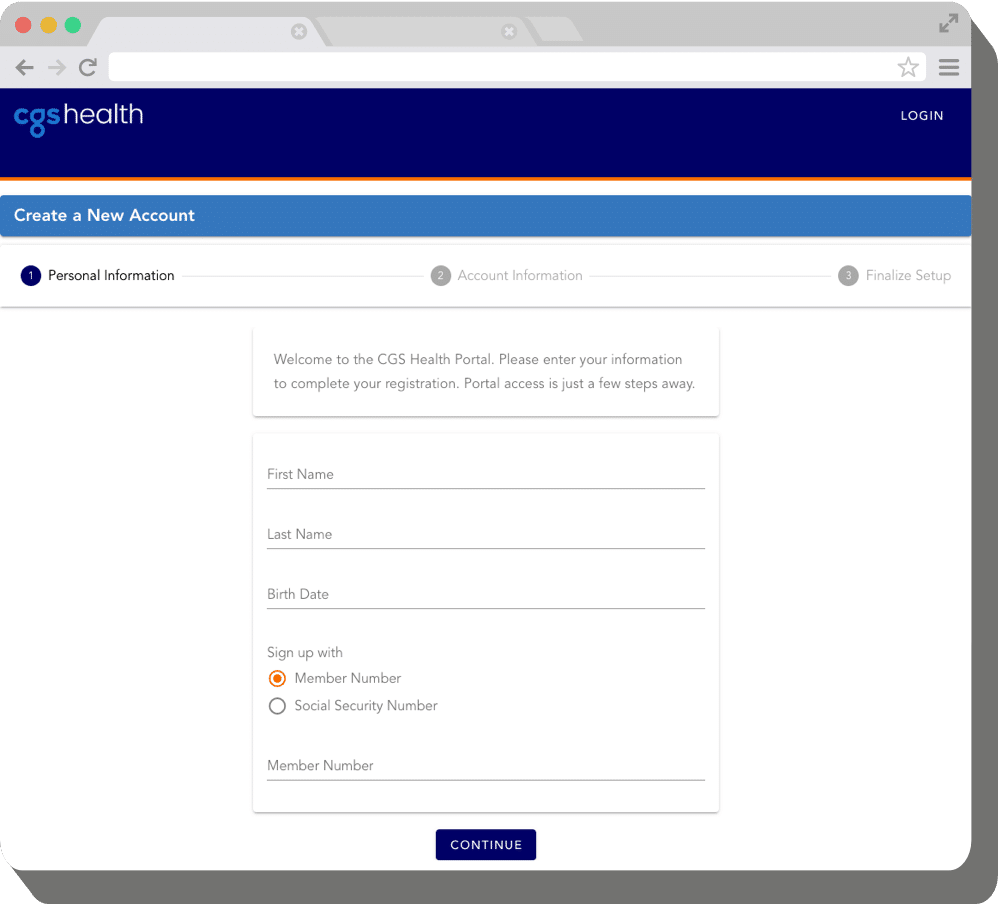
Task: Click the CONTINUE button
Action: point(485,844)
